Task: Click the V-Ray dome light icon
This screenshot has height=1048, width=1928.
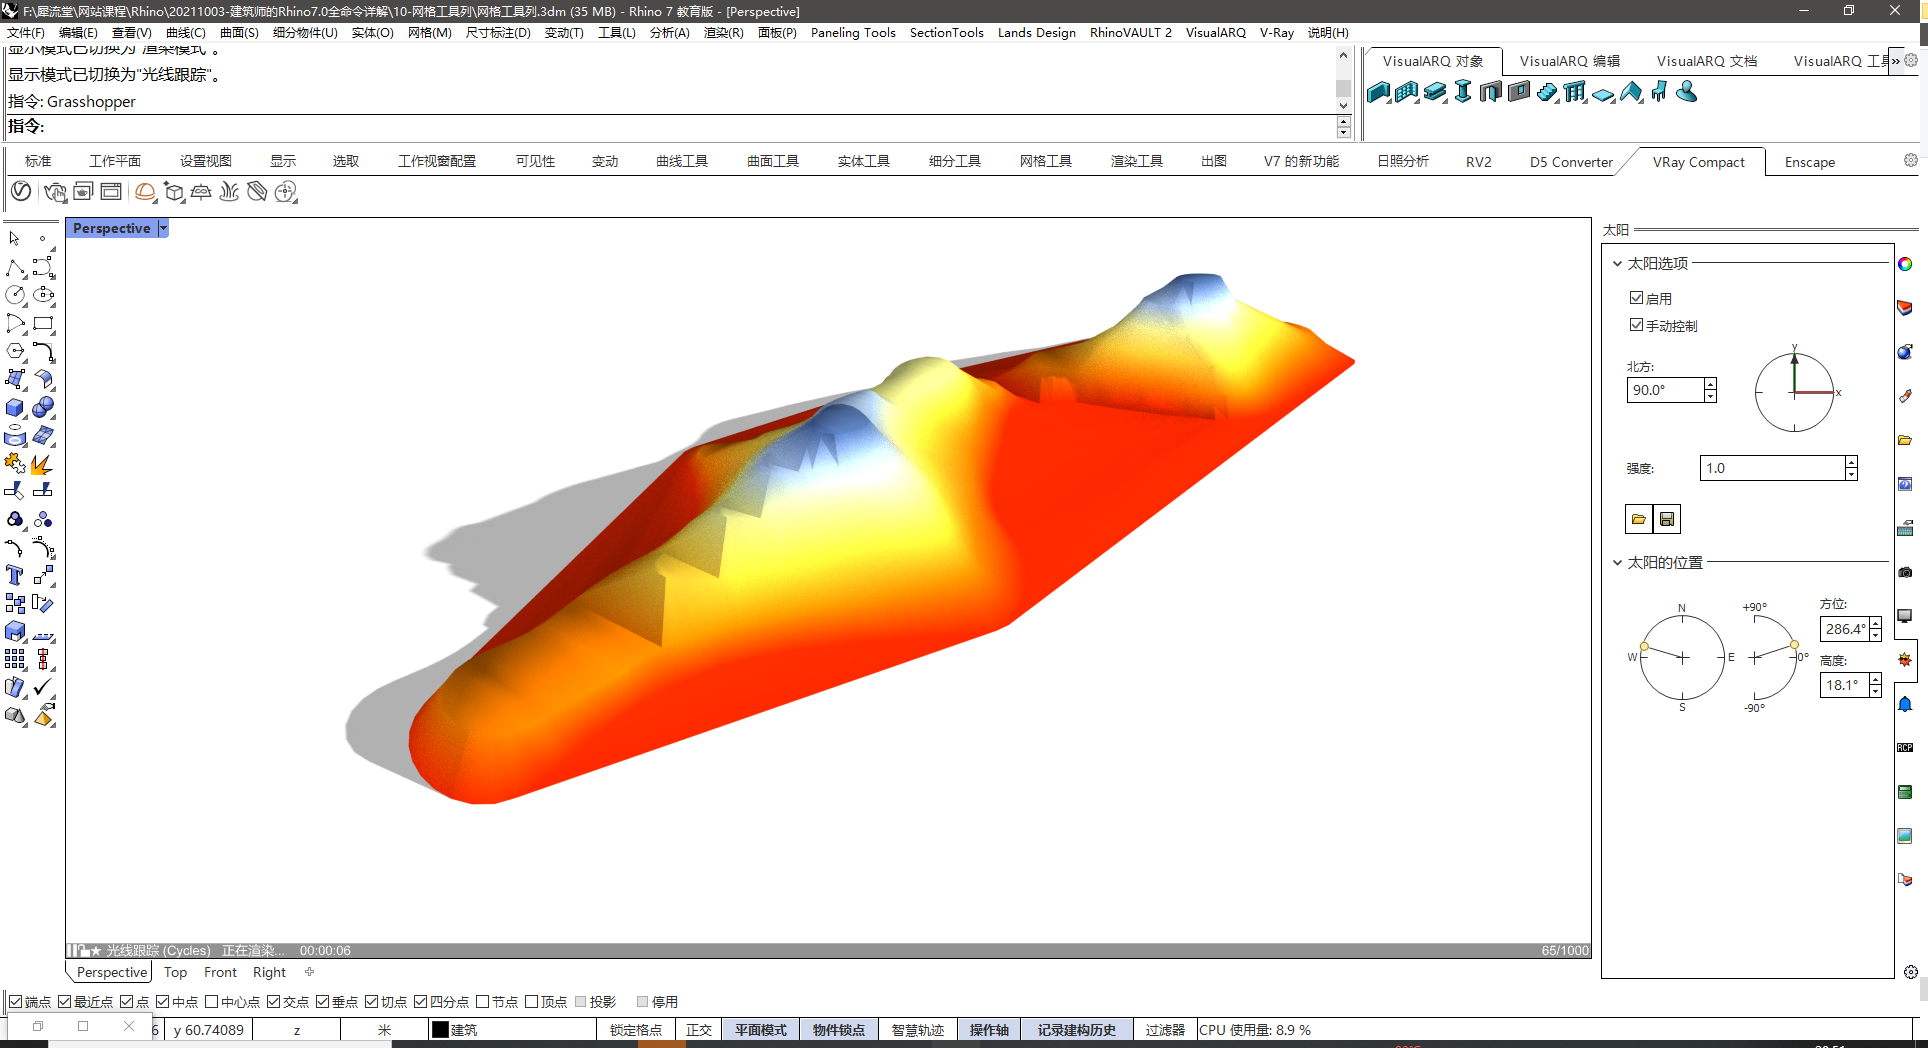Action: [145, 191]
